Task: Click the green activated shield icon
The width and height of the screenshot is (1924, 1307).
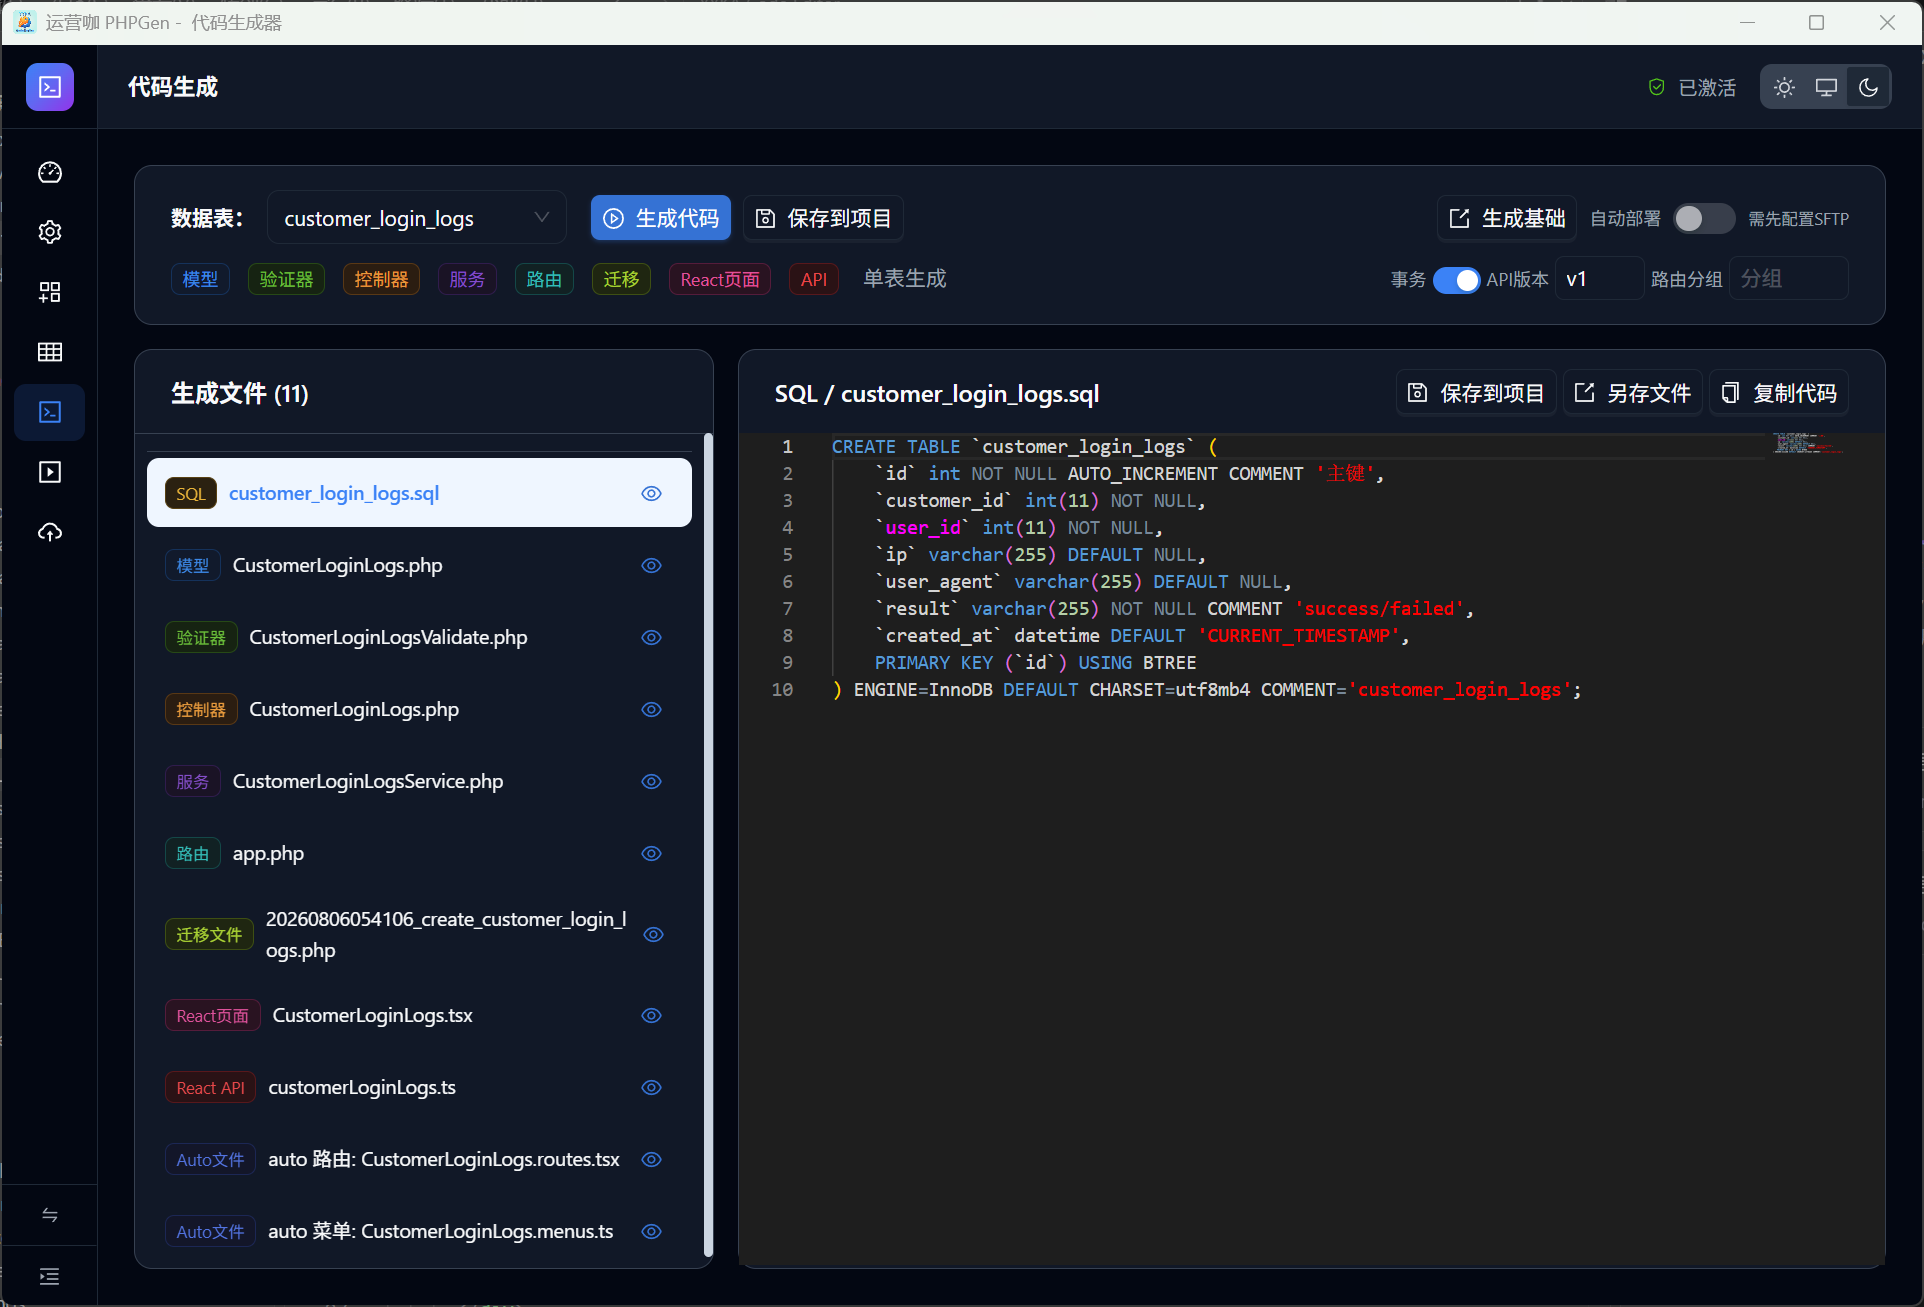Action: tap(1657, 88)
